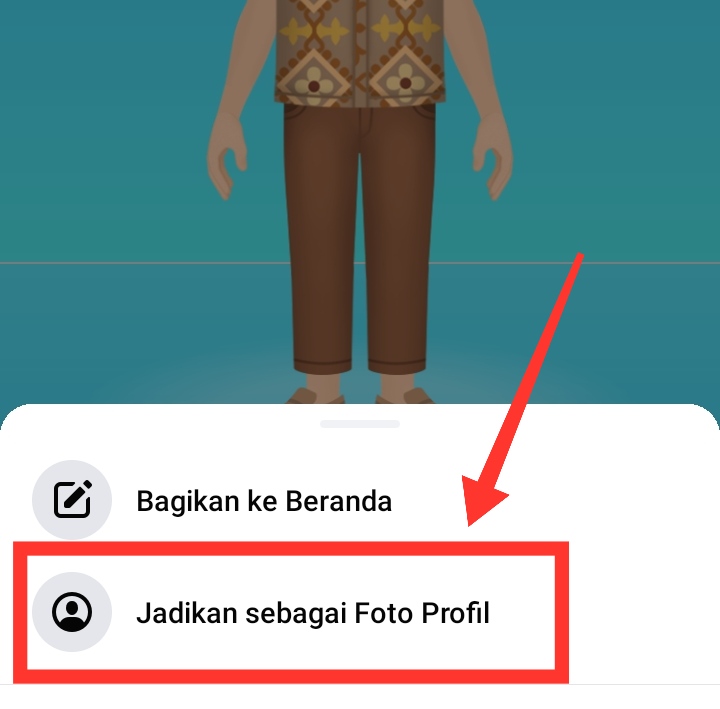The height and width of the screenshot is (709, 720).
Task: Tap the profile person silhouette icon
Action: (x=72, y=612)
